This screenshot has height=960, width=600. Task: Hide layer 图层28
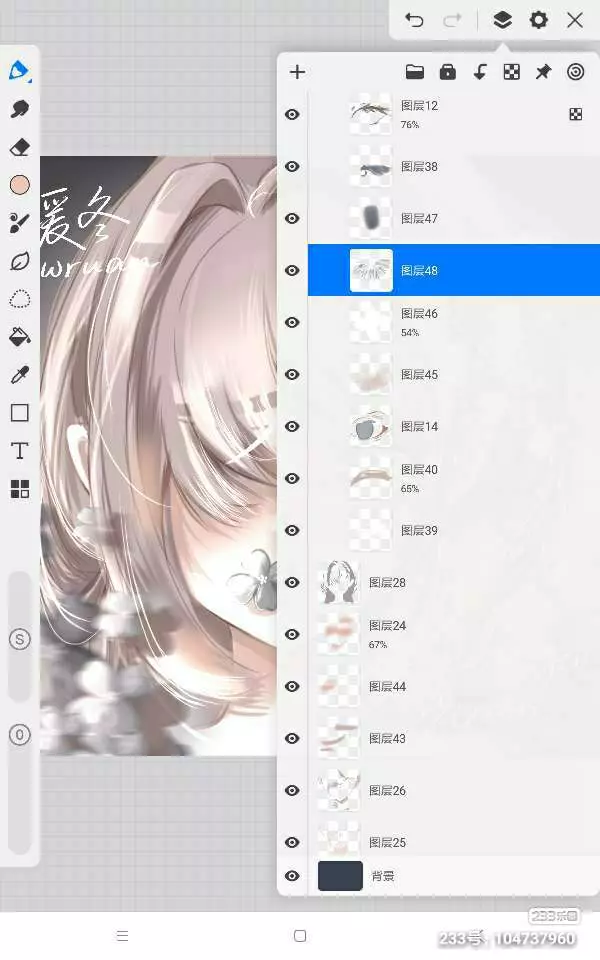[x=293, y=582]
